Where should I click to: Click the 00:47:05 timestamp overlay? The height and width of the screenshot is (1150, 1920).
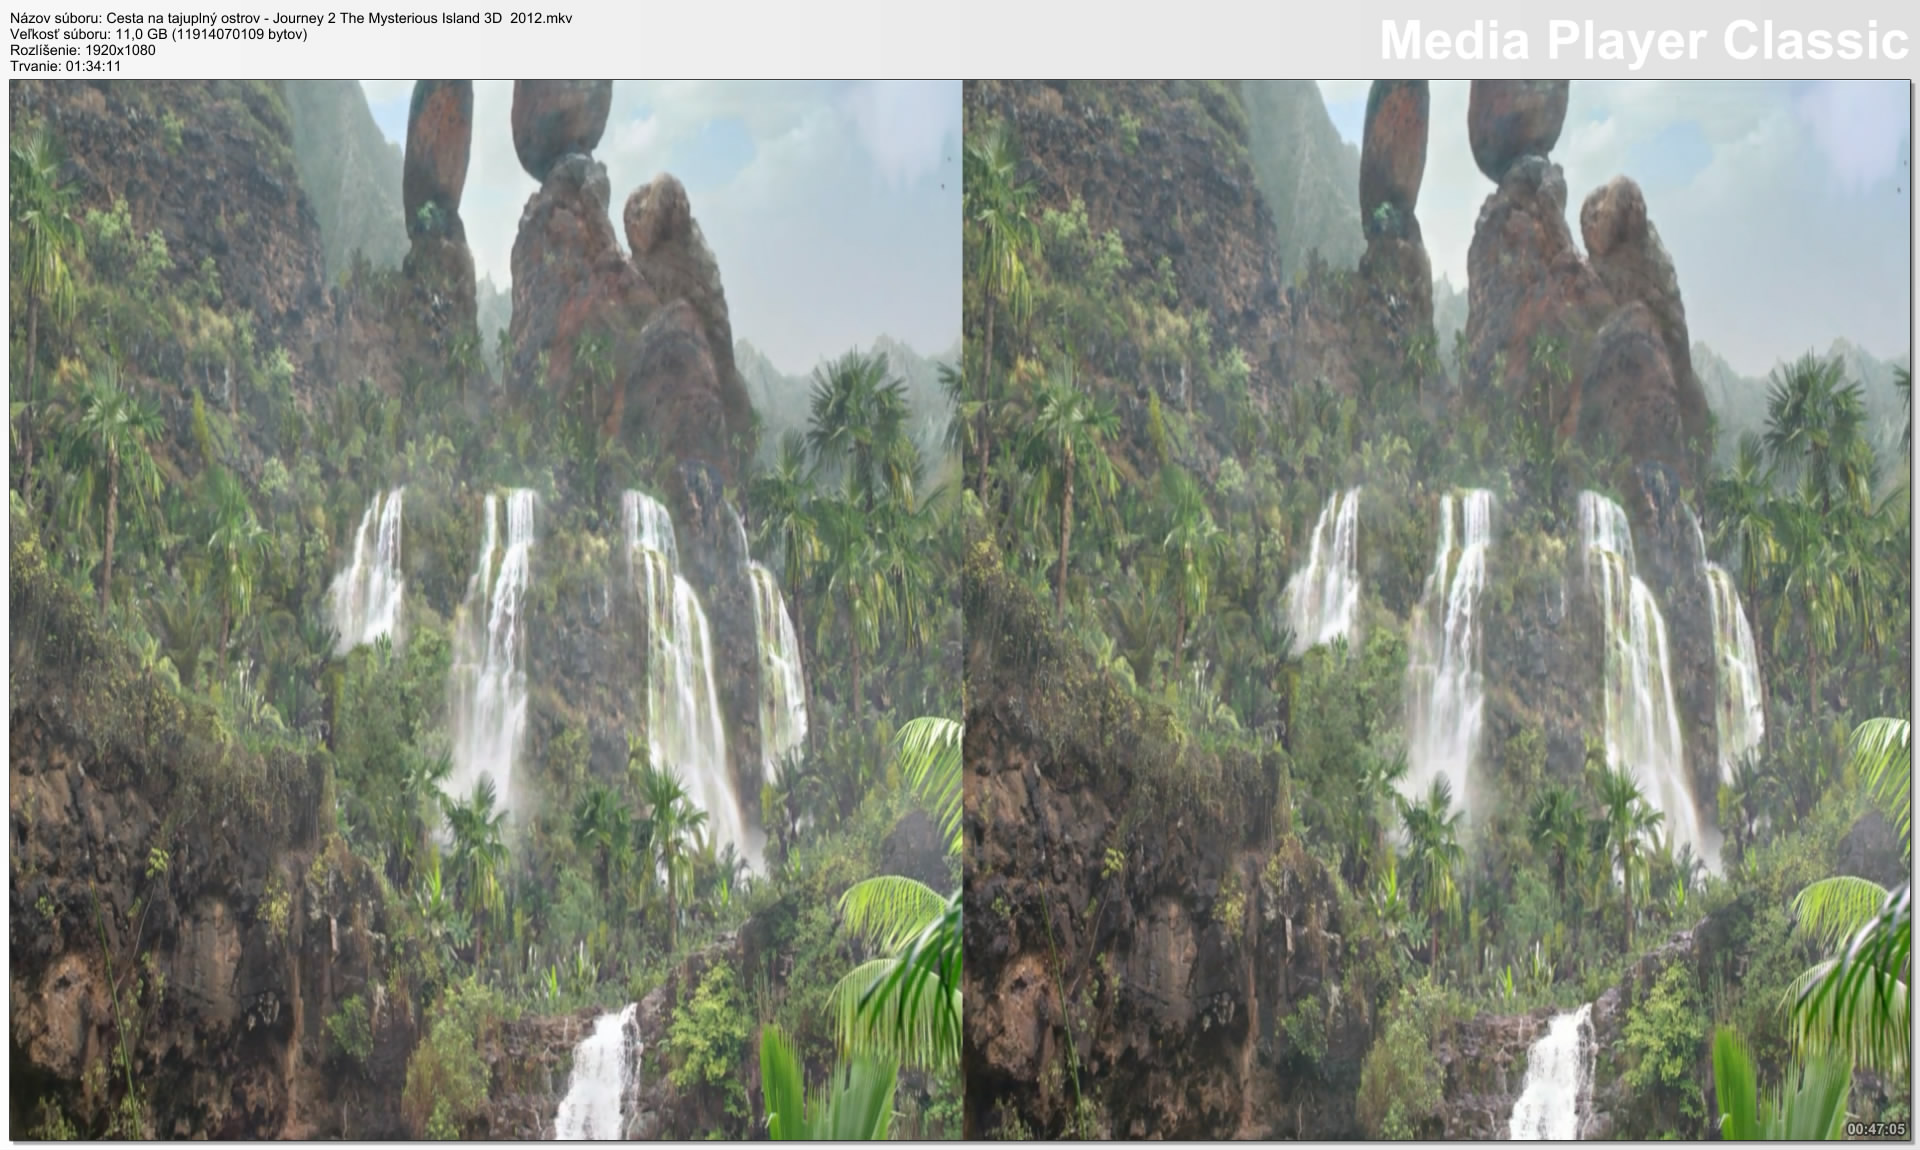1875,1129
